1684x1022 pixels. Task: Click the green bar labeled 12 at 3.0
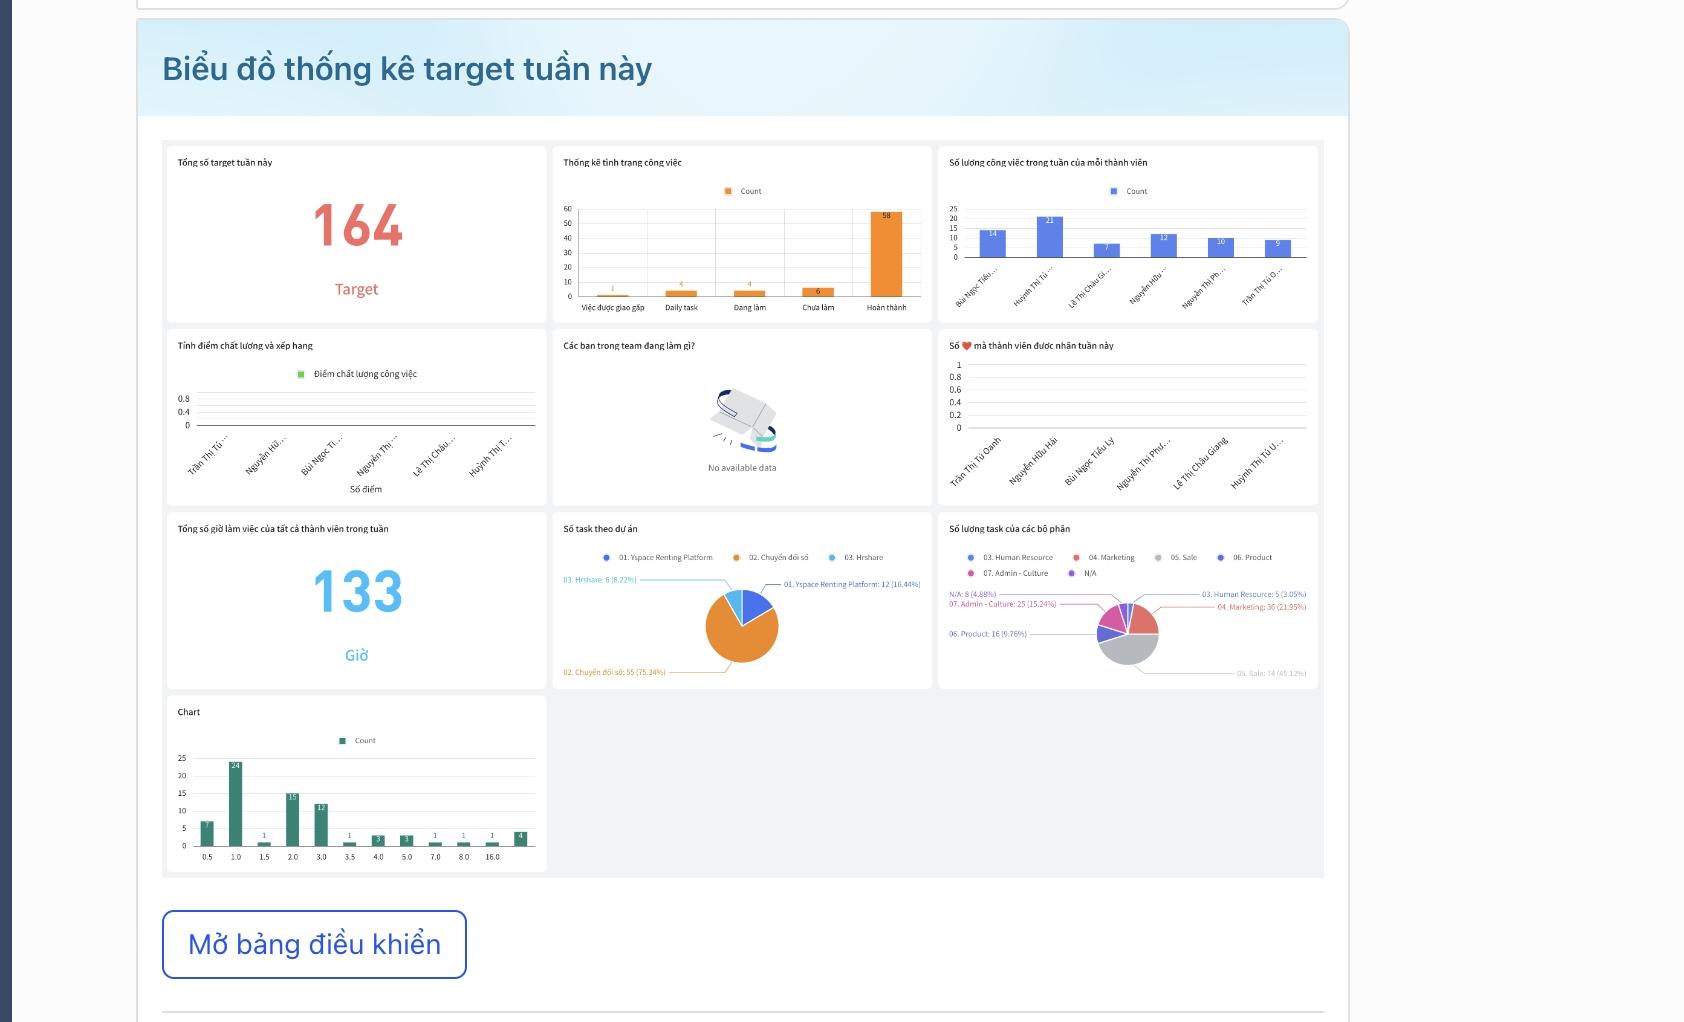pos(321,825)
